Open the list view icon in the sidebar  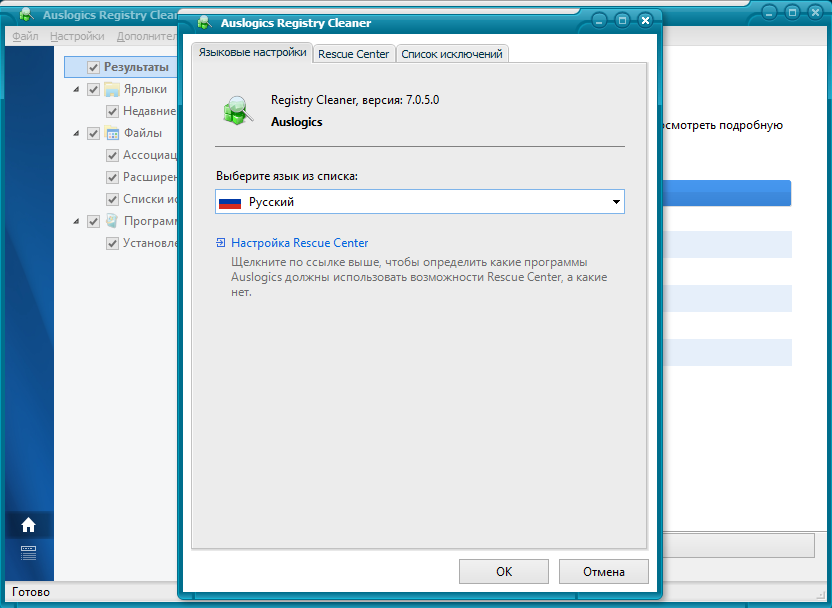click(x=28, y=553)
